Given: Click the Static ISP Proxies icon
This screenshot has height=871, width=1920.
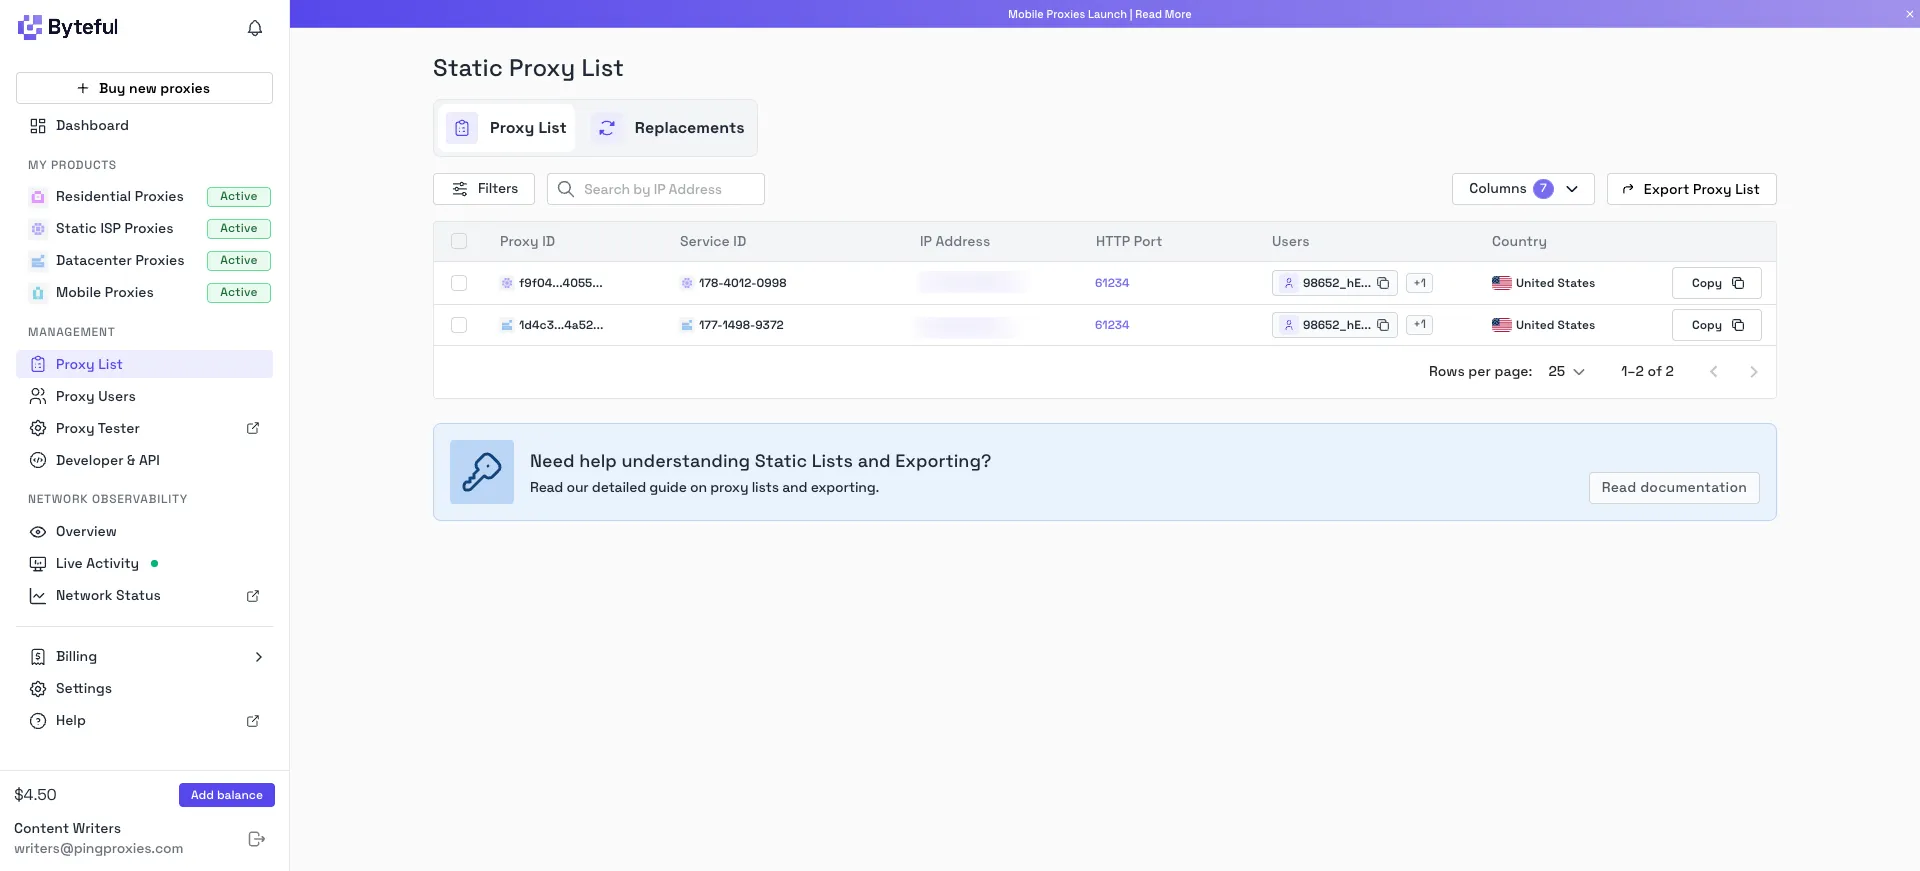Looking at the screenshot, I should [x=38, y=229].
